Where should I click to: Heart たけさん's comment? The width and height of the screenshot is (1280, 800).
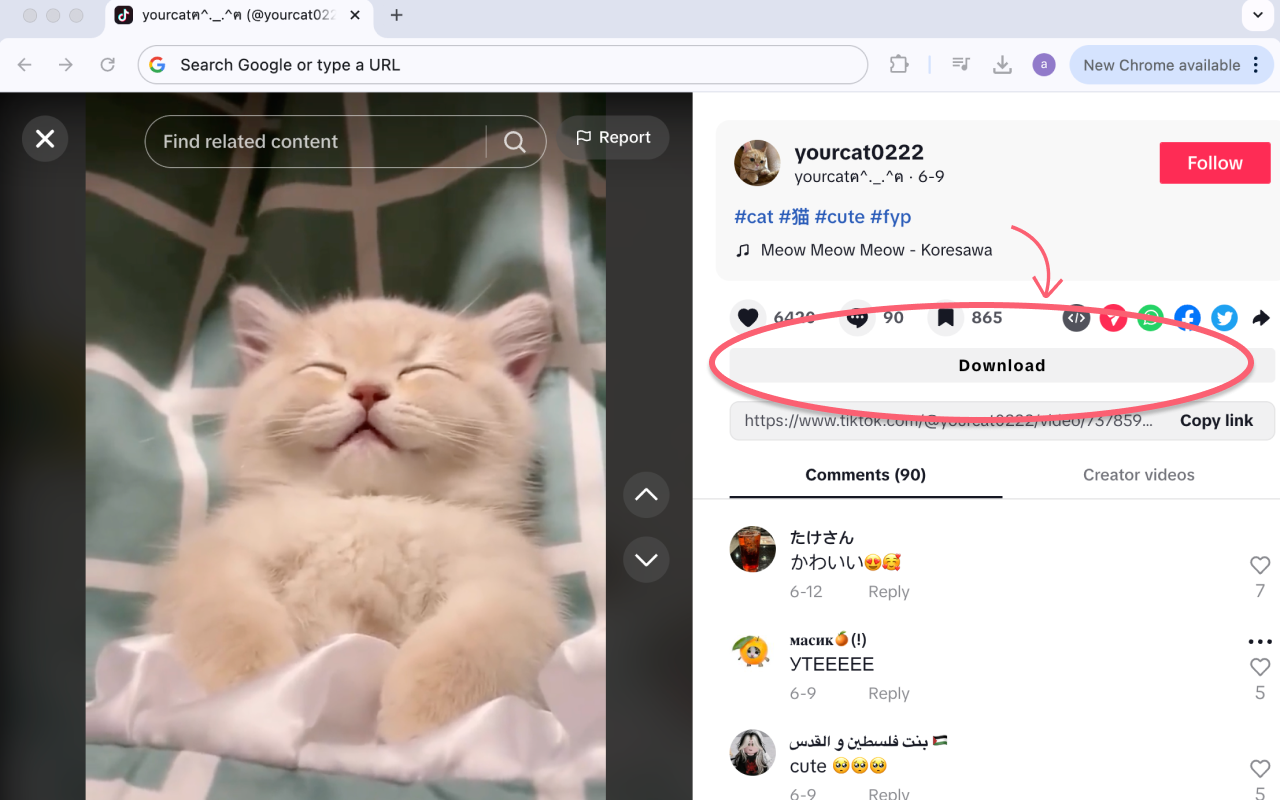click(x=1259, y=564)
